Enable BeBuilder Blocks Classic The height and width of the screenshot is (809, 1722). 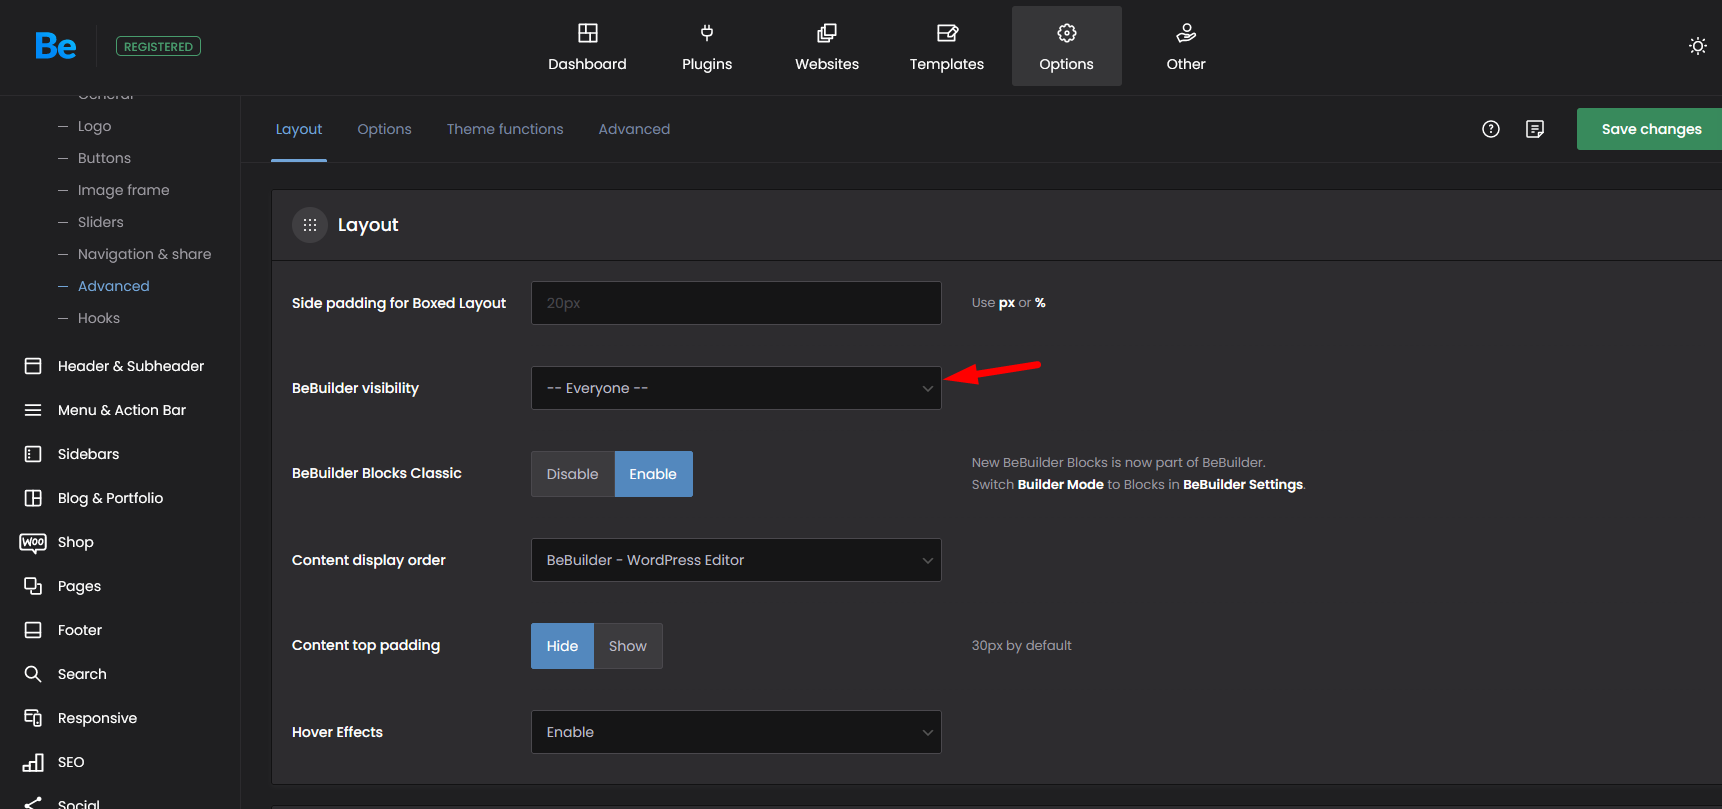[653, 474]
